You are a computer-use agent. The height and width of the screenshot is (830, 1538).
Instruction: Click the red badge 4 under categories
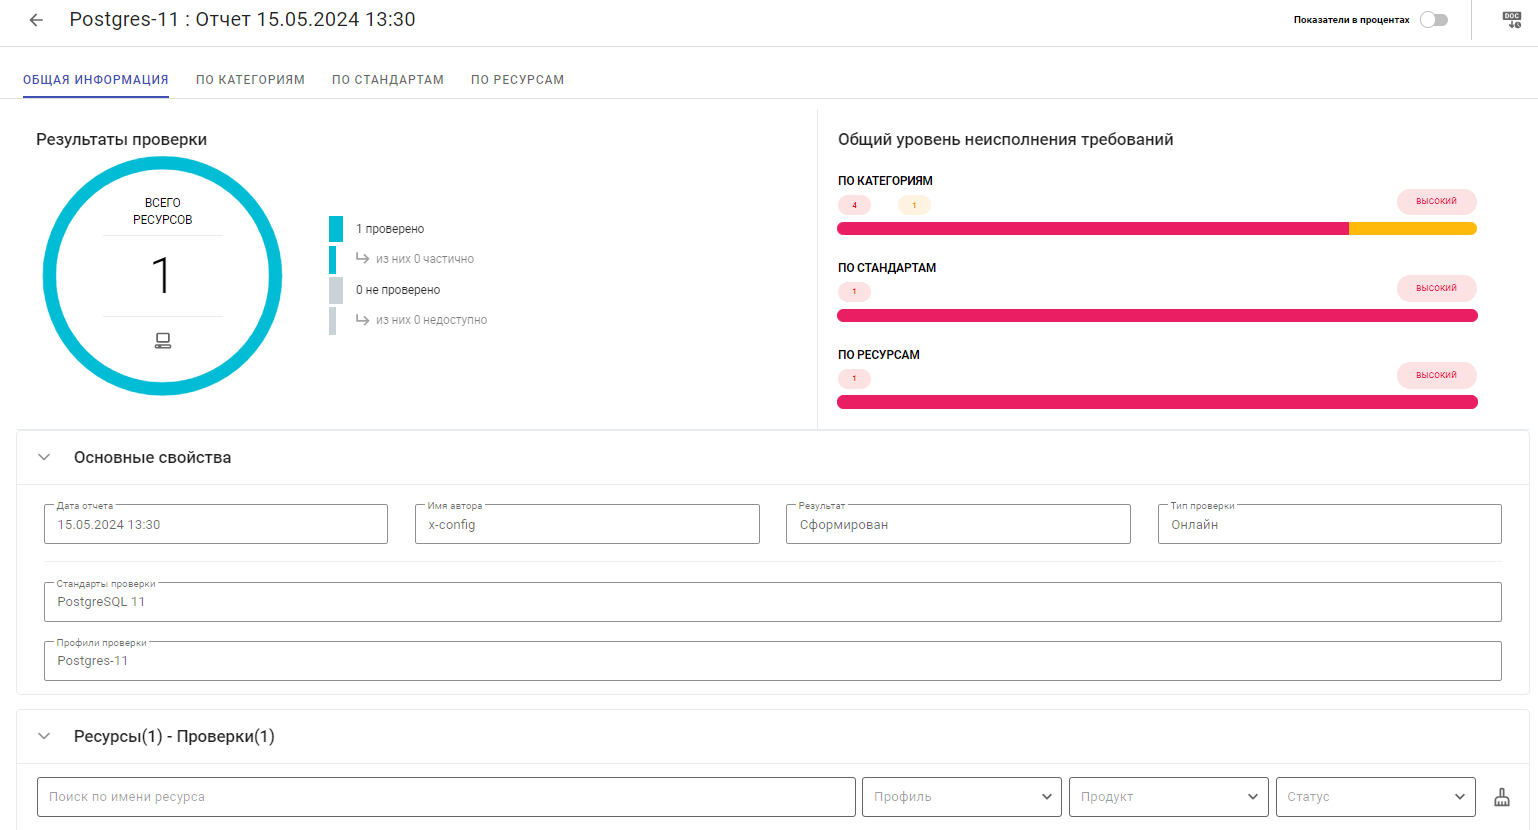[x=854, y=205]
